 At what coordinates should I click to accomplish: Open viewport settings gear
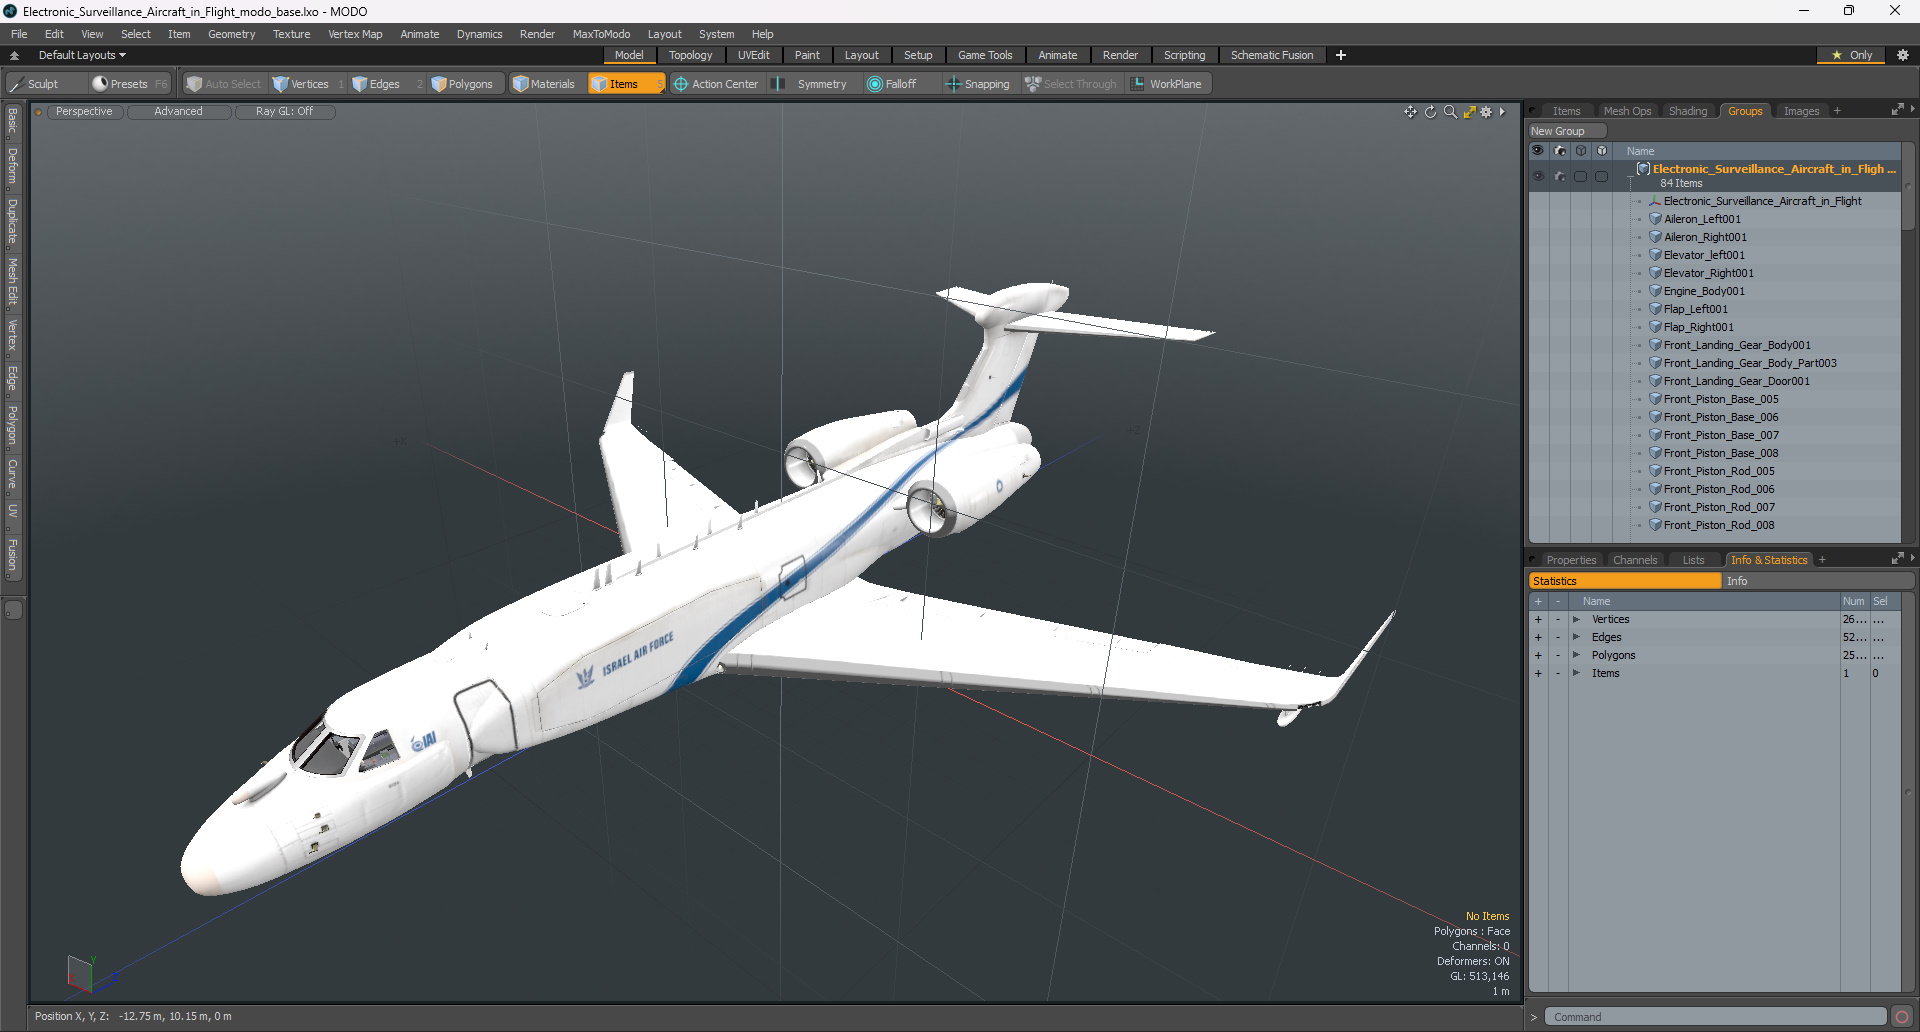[1487, 112]
